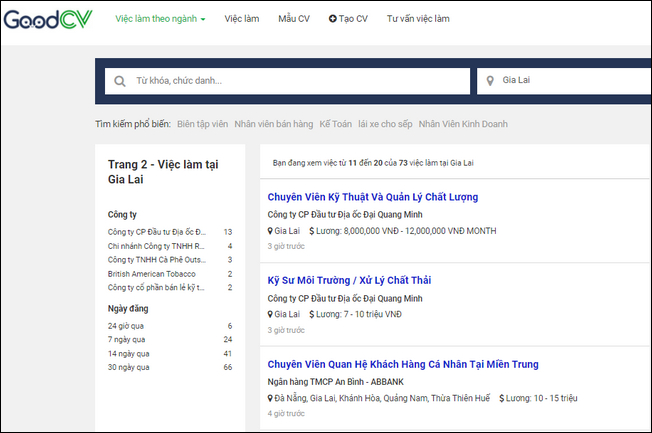Image resolution: width=652 pixels, height=433 pixels.
Task: Filter by Công ty CP Đầu tư Địa ốc
Action: pos(157,232)
